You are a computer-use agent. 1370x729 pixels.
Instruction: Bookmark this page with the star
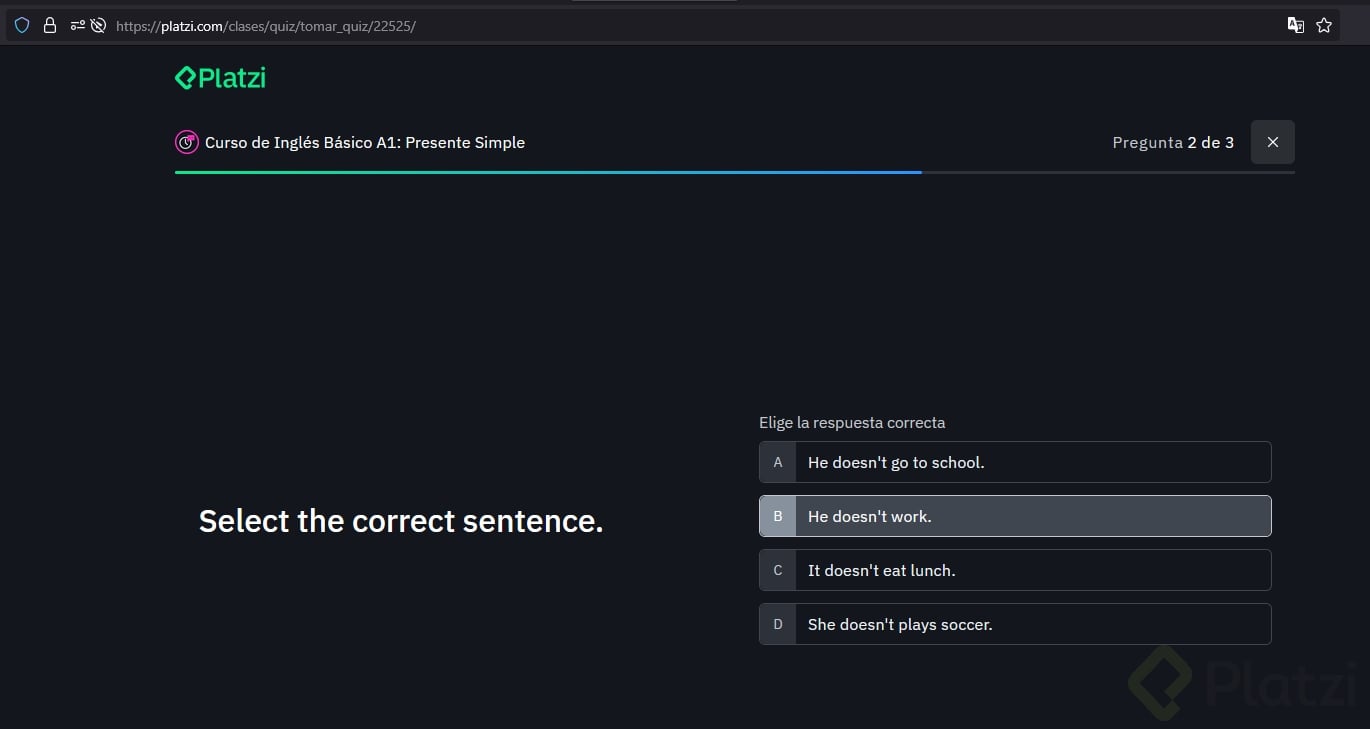(x=1324, y=26)
